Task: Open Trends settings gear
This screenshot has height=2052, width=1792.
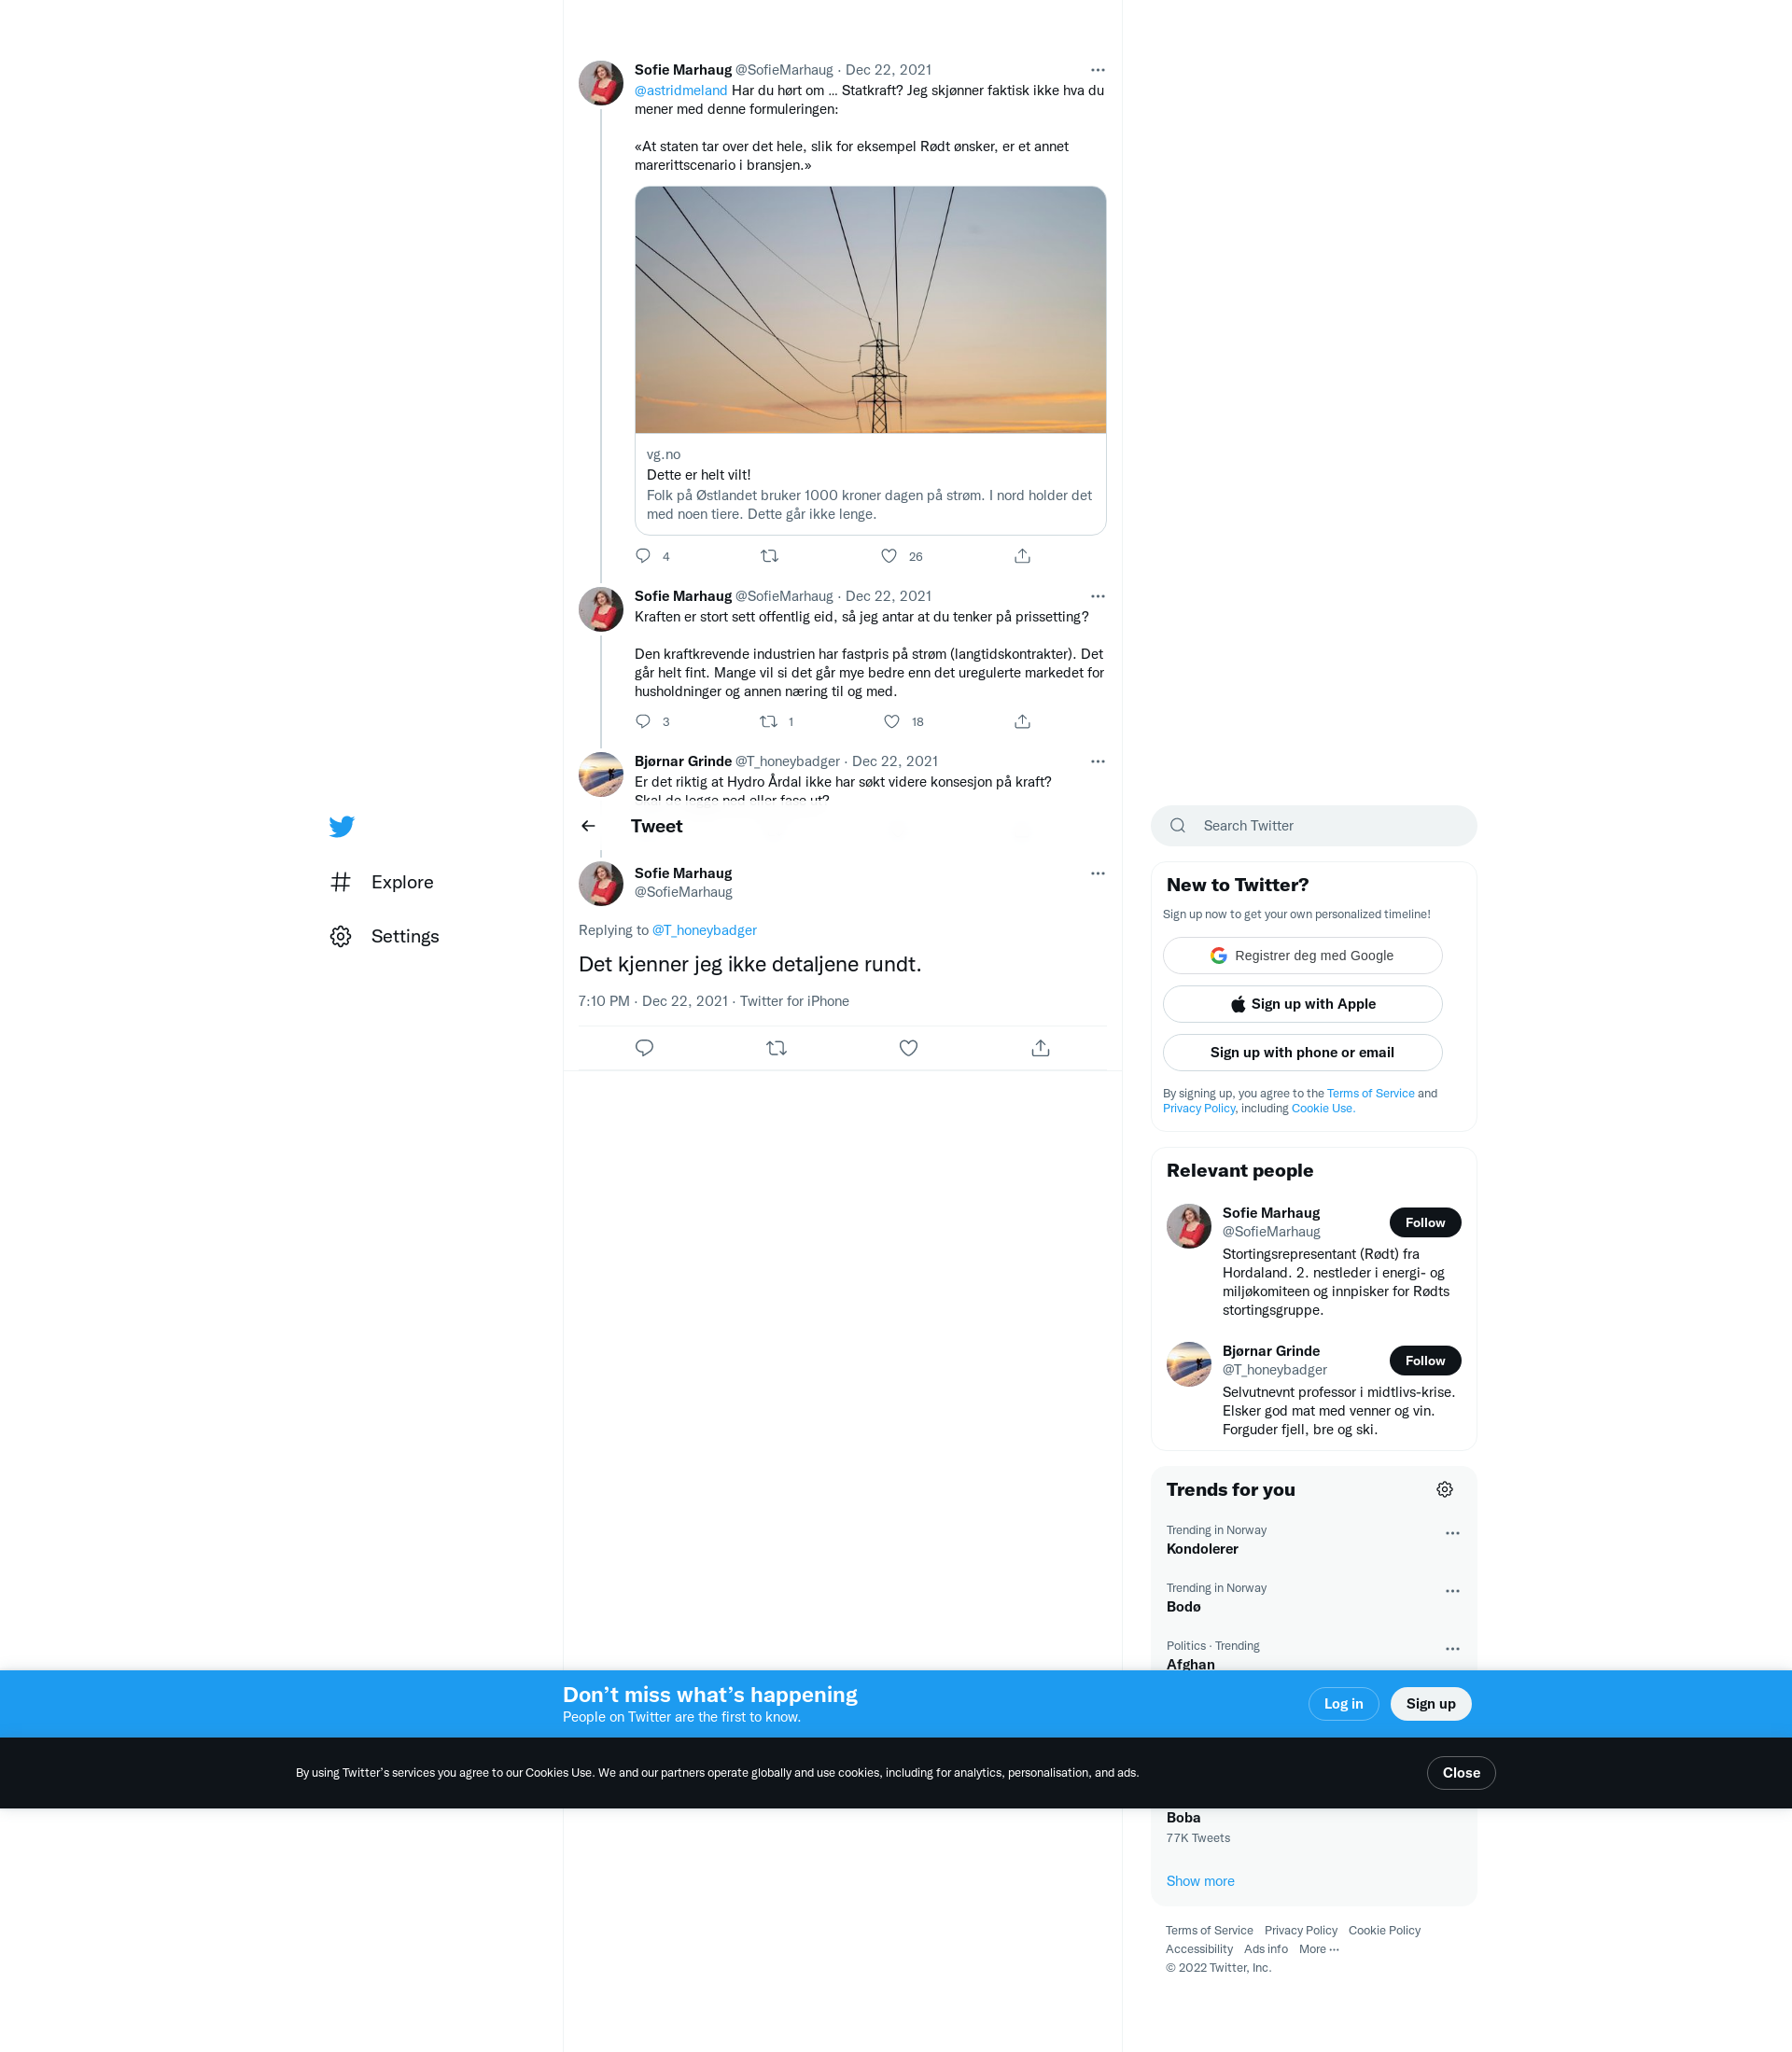Action: point(1444,1490)
